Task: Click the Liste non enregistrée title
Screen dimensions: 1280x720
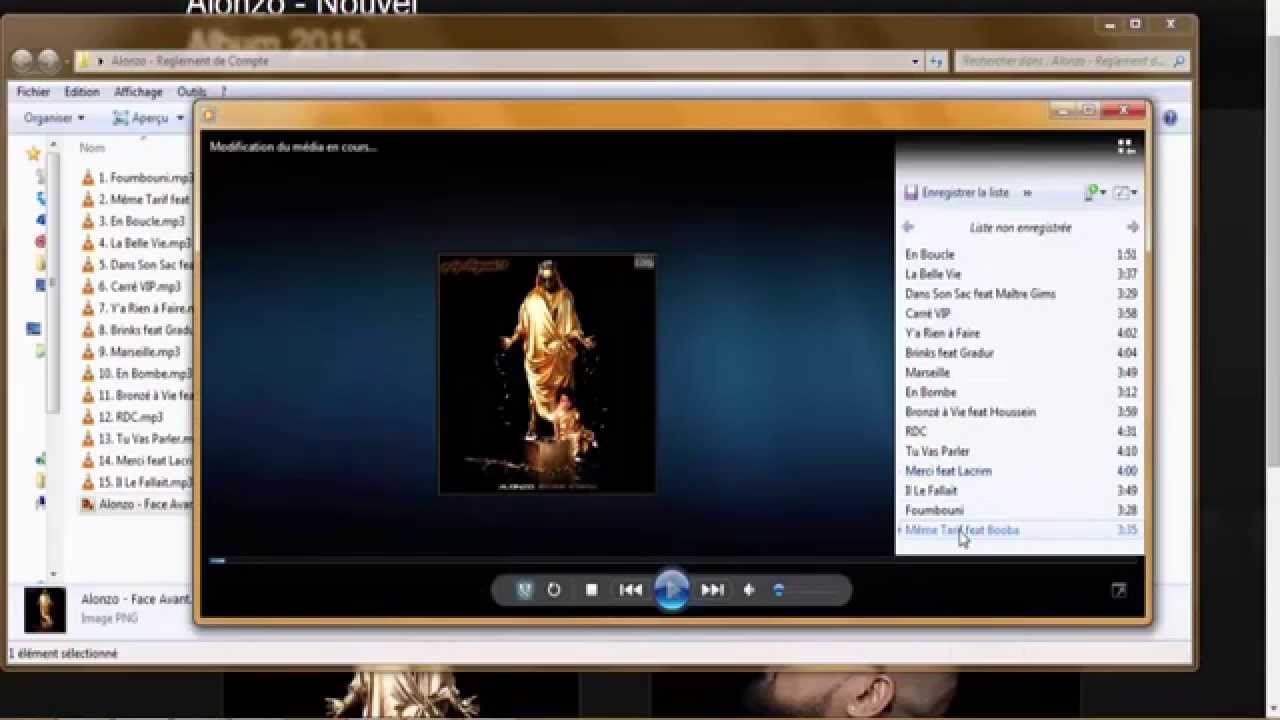Action: [x=1020, y=228]
